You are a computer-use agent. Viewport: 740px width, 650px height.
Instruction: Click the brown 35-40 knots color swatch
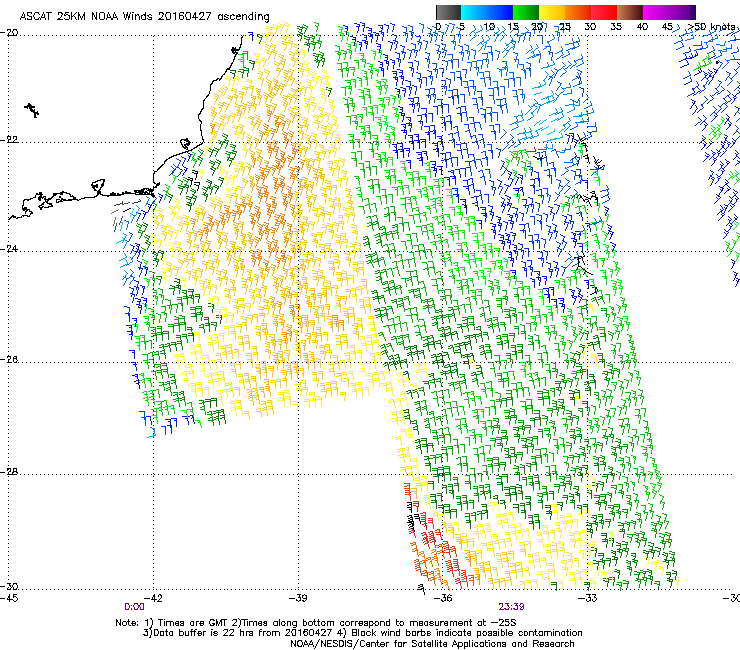630,12
